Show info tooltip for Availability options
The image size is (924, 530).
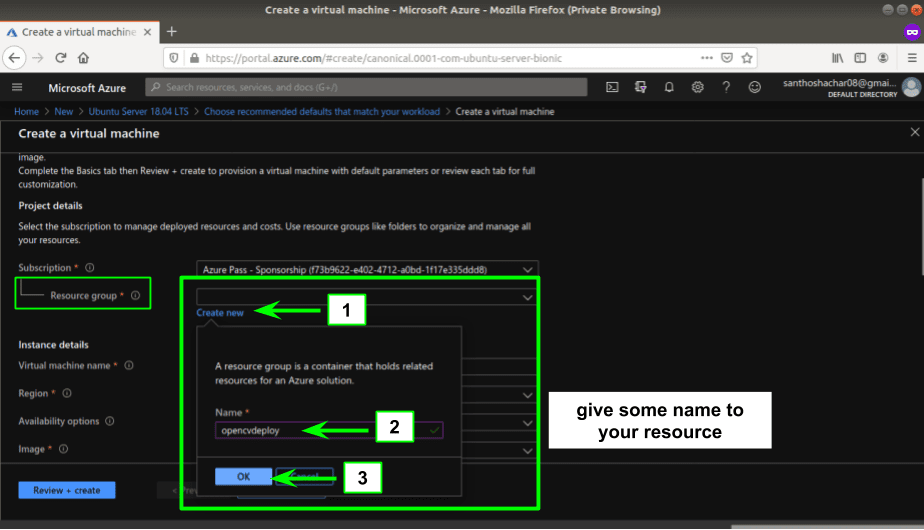point(110,421)
